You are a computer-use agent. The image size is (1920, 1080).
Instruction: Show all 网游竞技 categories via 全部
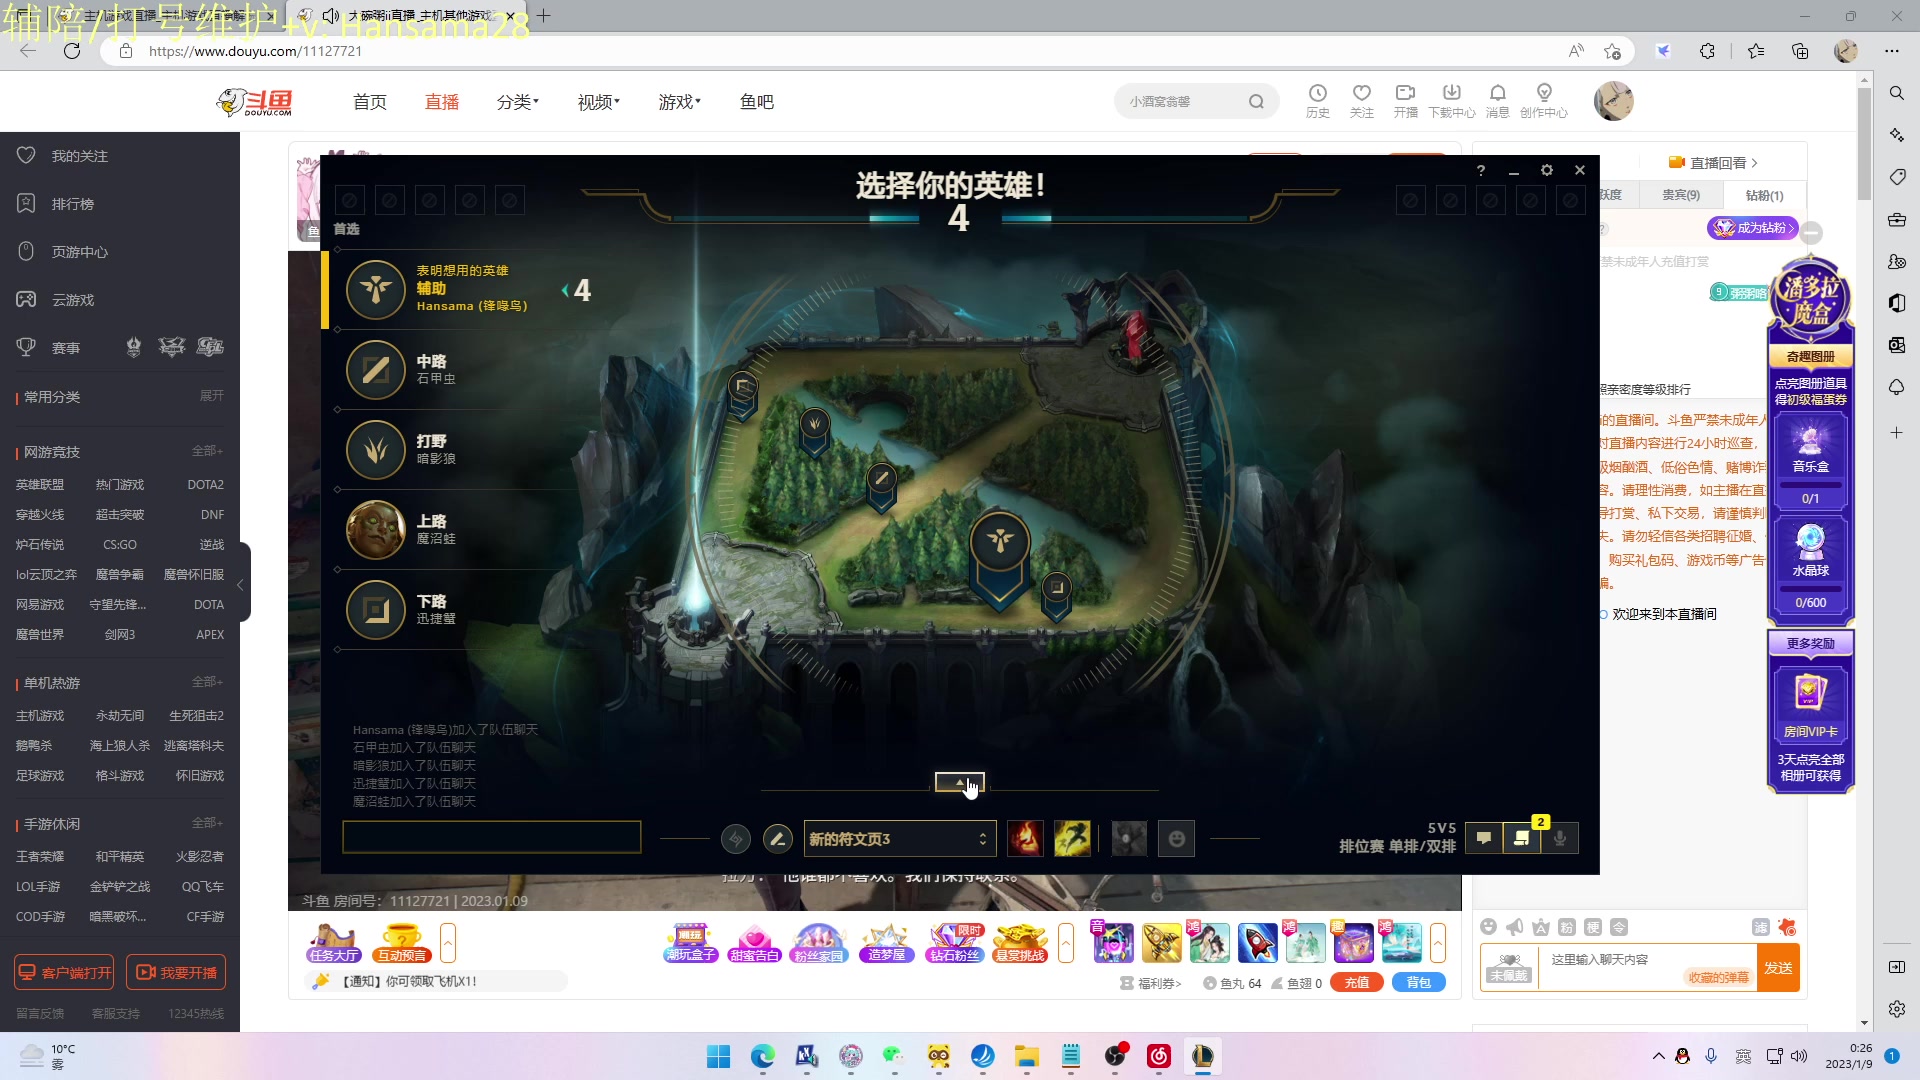[x=208, y=451]
